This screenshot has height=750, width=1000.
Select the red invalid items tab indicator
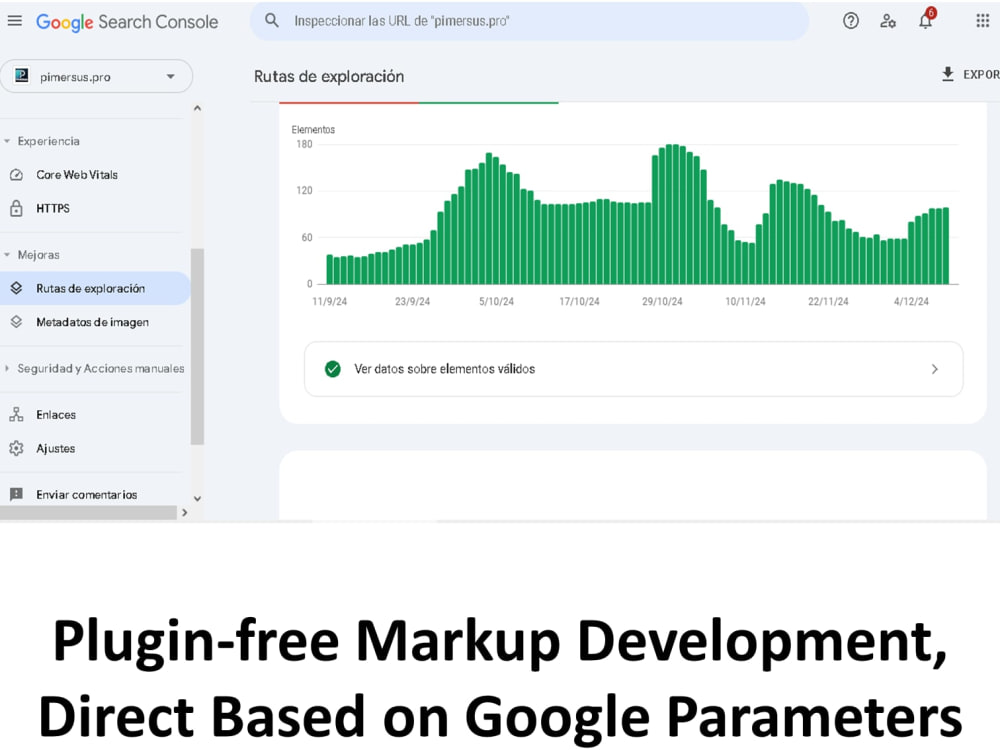[x=349, y=102]
